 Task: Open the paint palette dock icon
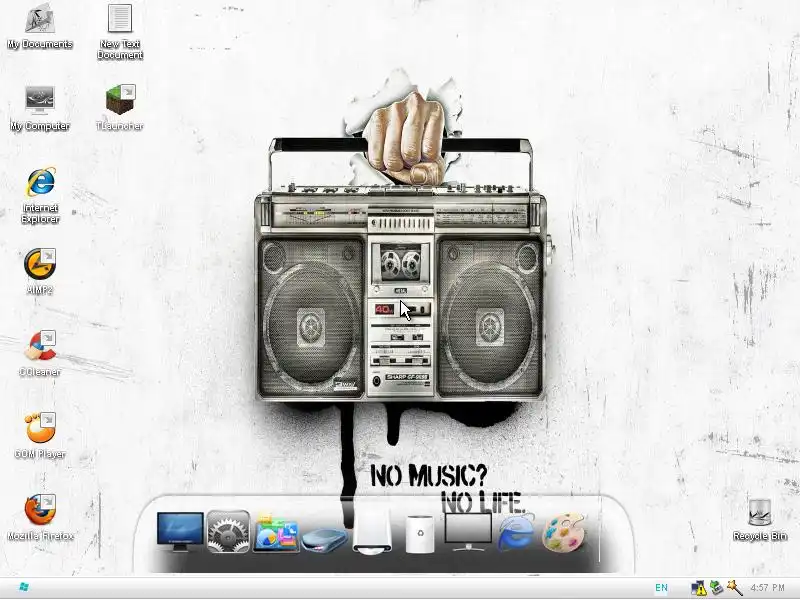(x=564, y=533)
